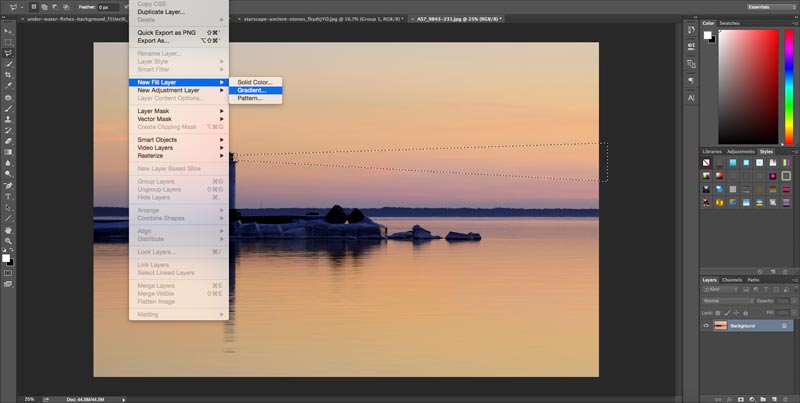This screenshot has width=800, height=403.
Task: Open the Video Layers menu entry
Action: (x=179, y=148)
